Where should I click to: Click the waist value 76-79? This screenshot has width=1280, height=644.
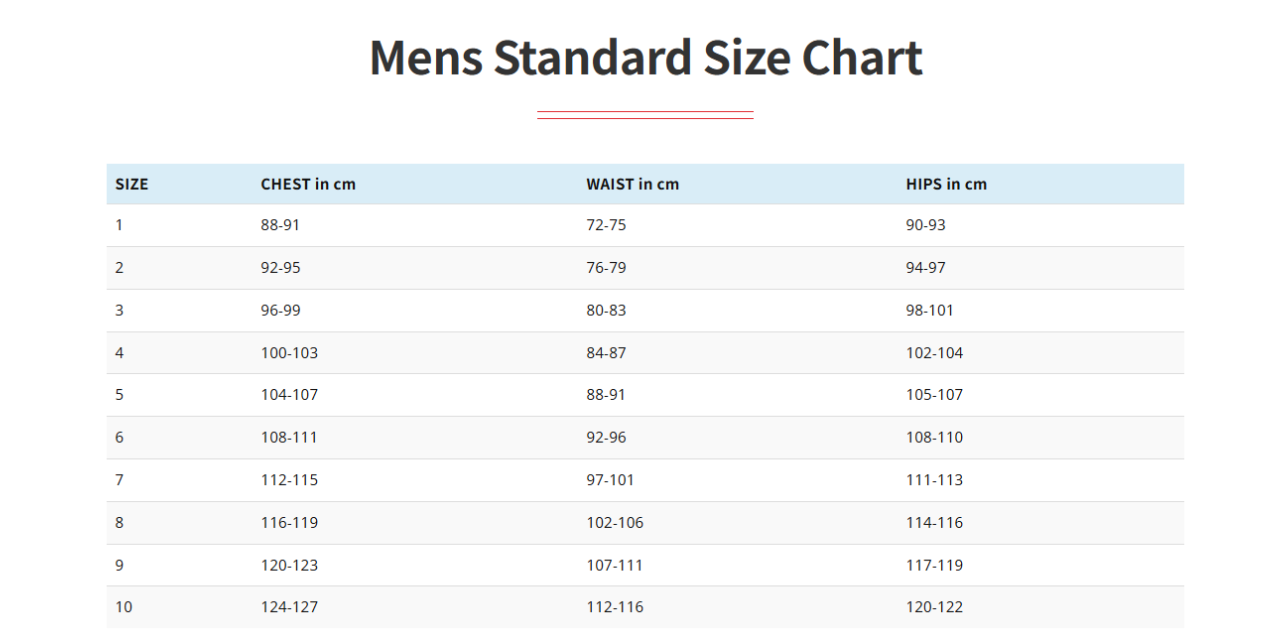coord(606,268)
